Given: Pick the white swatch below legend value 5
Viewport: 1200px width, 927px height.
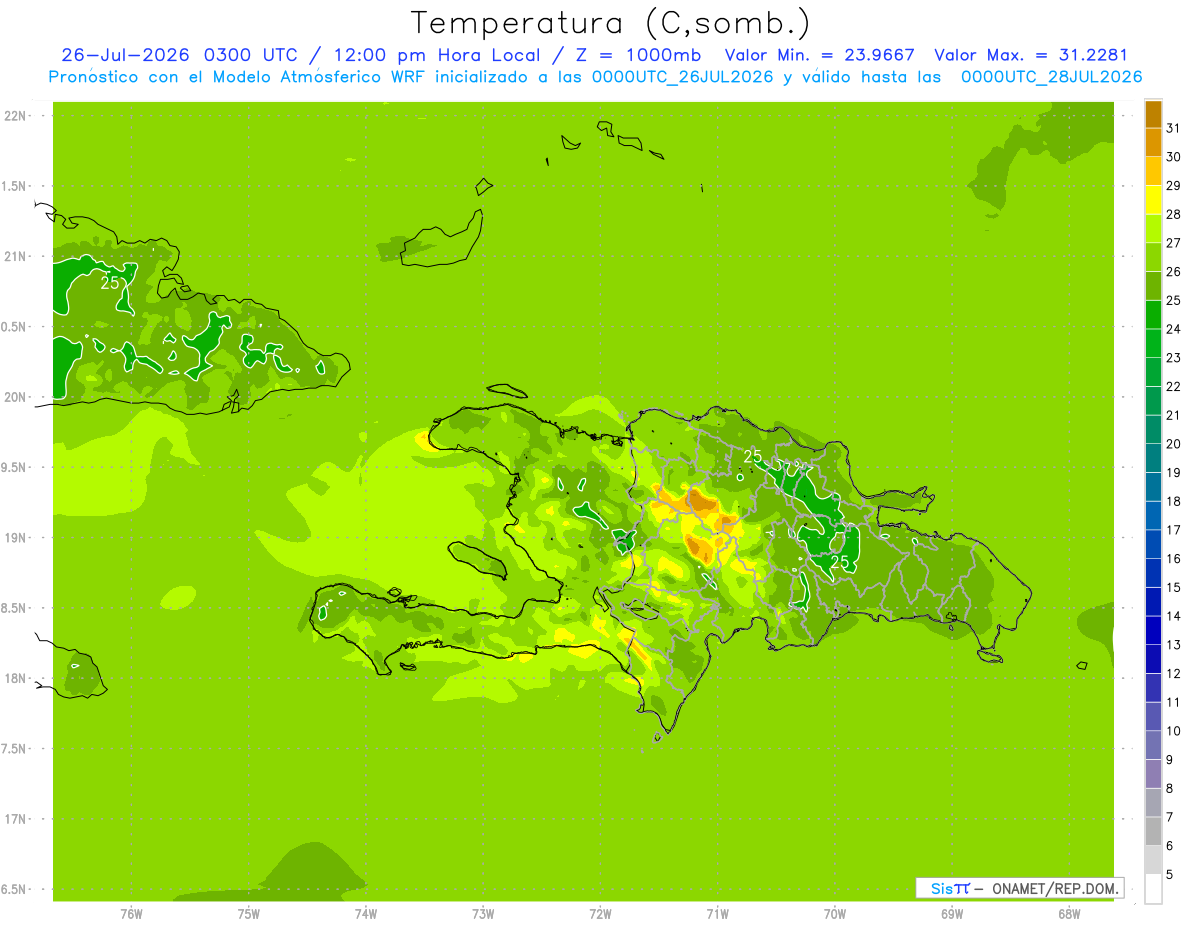Looking at the screenshot, I should [1153, 889].
